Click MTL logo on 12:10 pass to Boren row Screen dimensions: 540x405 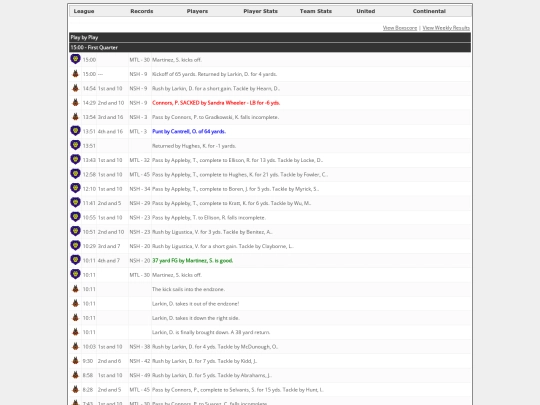pyautogui.click(x=75, y=188)
